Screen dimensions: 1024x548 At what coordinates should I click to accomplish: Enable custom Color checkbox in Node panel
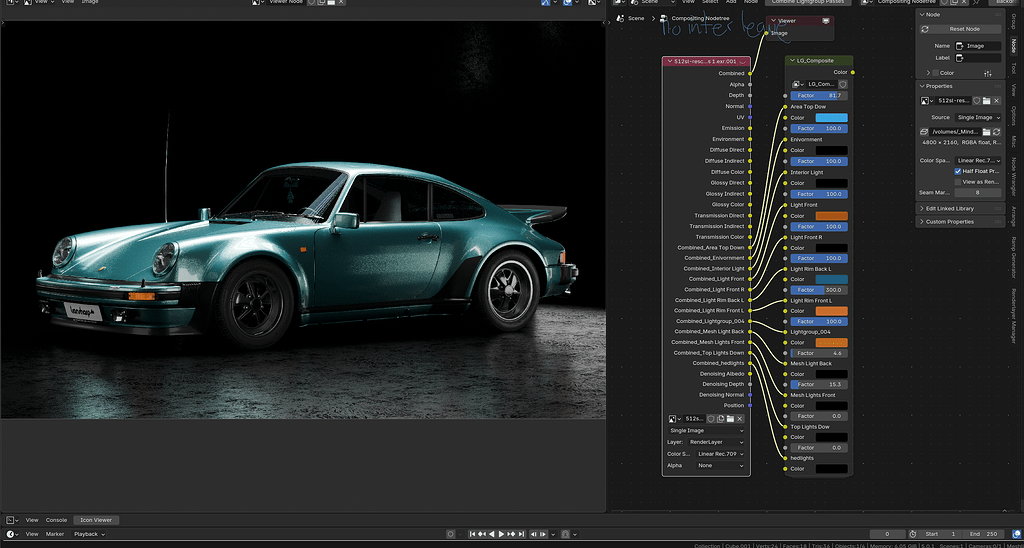click(935, 73)
